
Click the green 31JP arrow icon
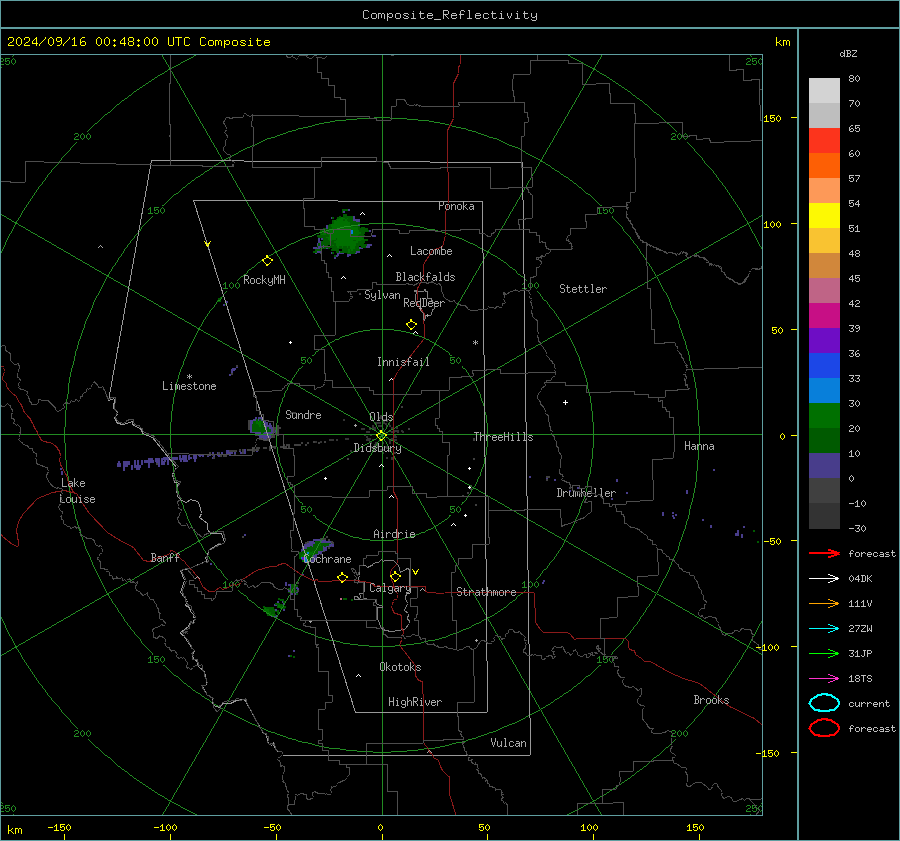coord(824,653)
